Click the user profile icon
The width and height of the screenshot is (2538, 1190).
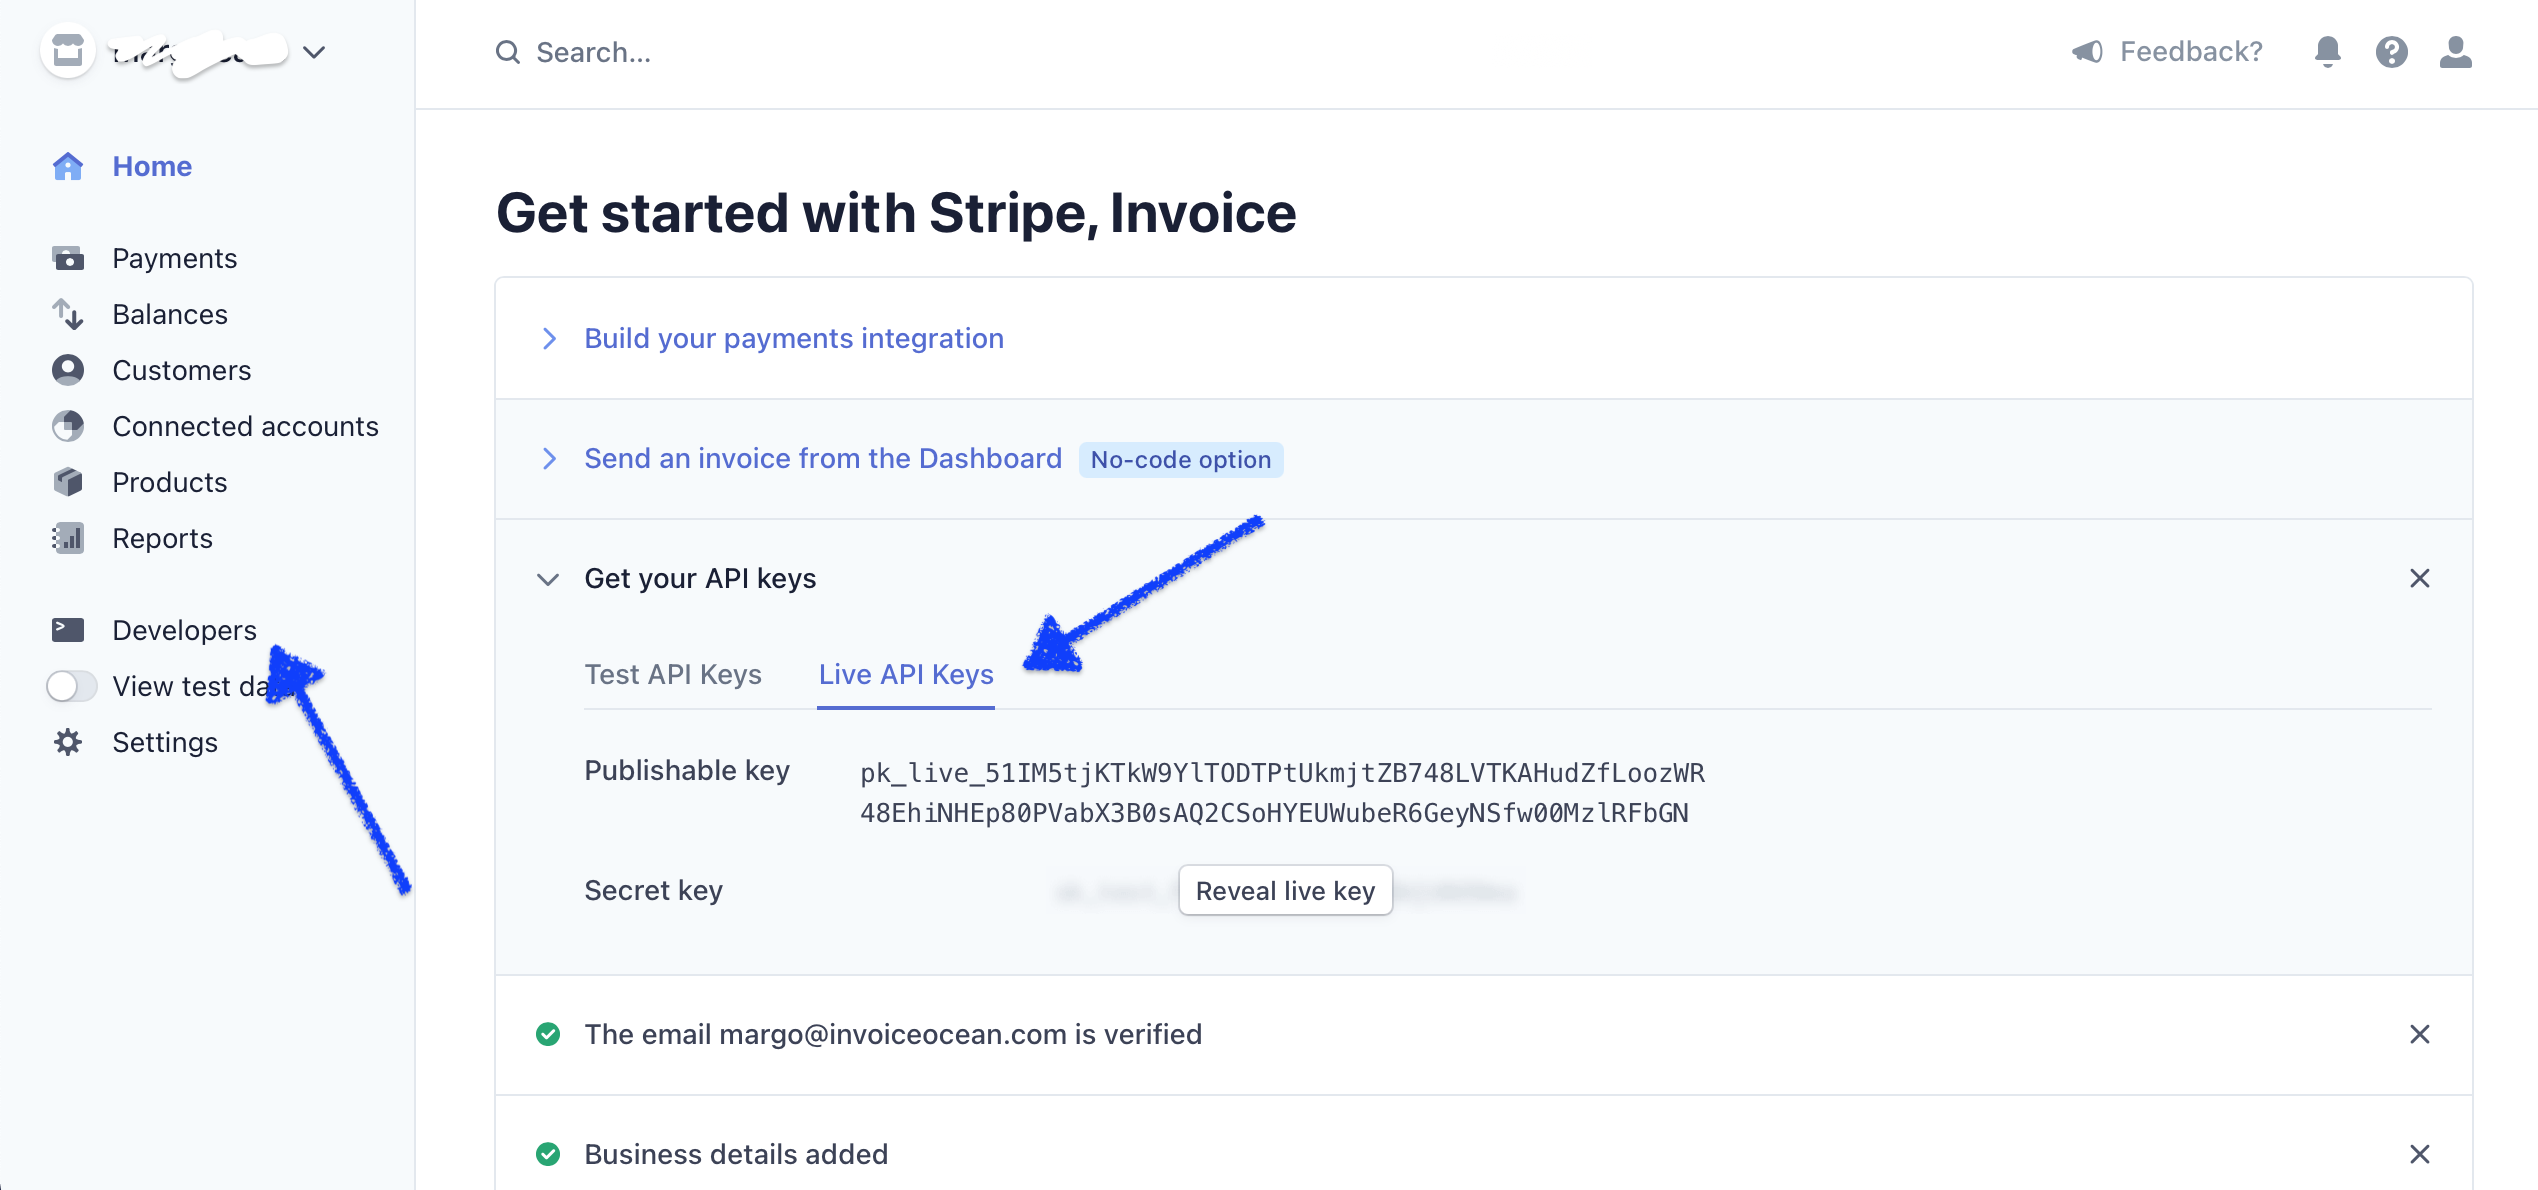pos(2456,51)
